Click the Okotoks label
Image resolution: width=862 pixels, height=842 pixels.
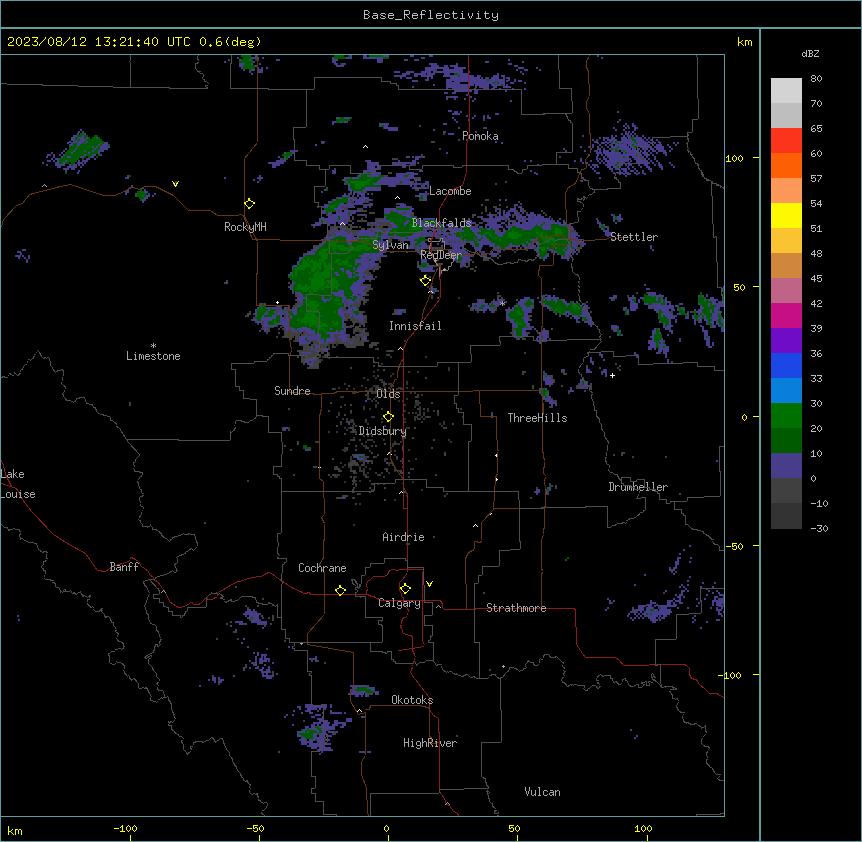(412, 700)
